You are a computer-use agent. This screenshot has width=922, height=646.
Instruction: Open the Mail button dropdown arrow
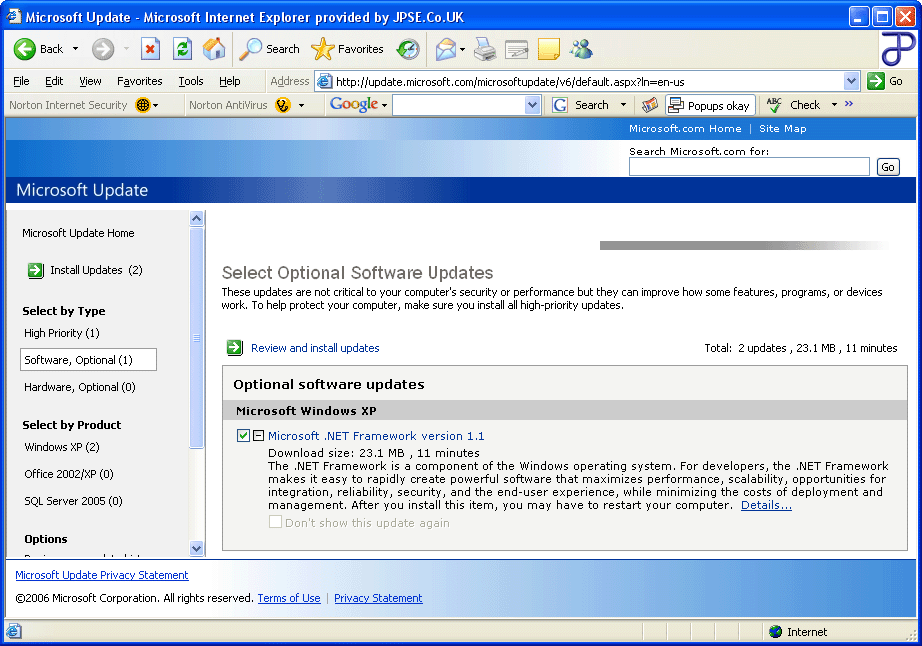tap(463, 49)
